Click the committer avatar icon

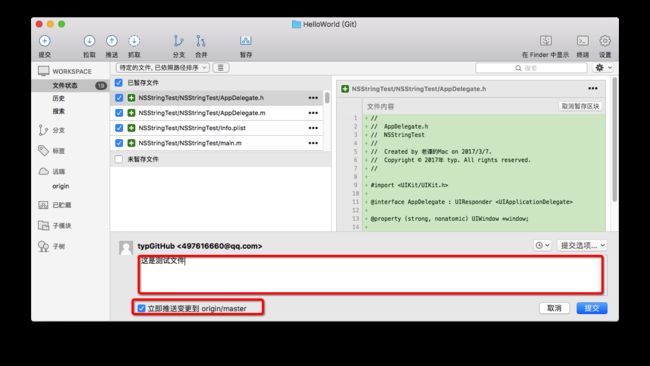click(x=126, y=247)
